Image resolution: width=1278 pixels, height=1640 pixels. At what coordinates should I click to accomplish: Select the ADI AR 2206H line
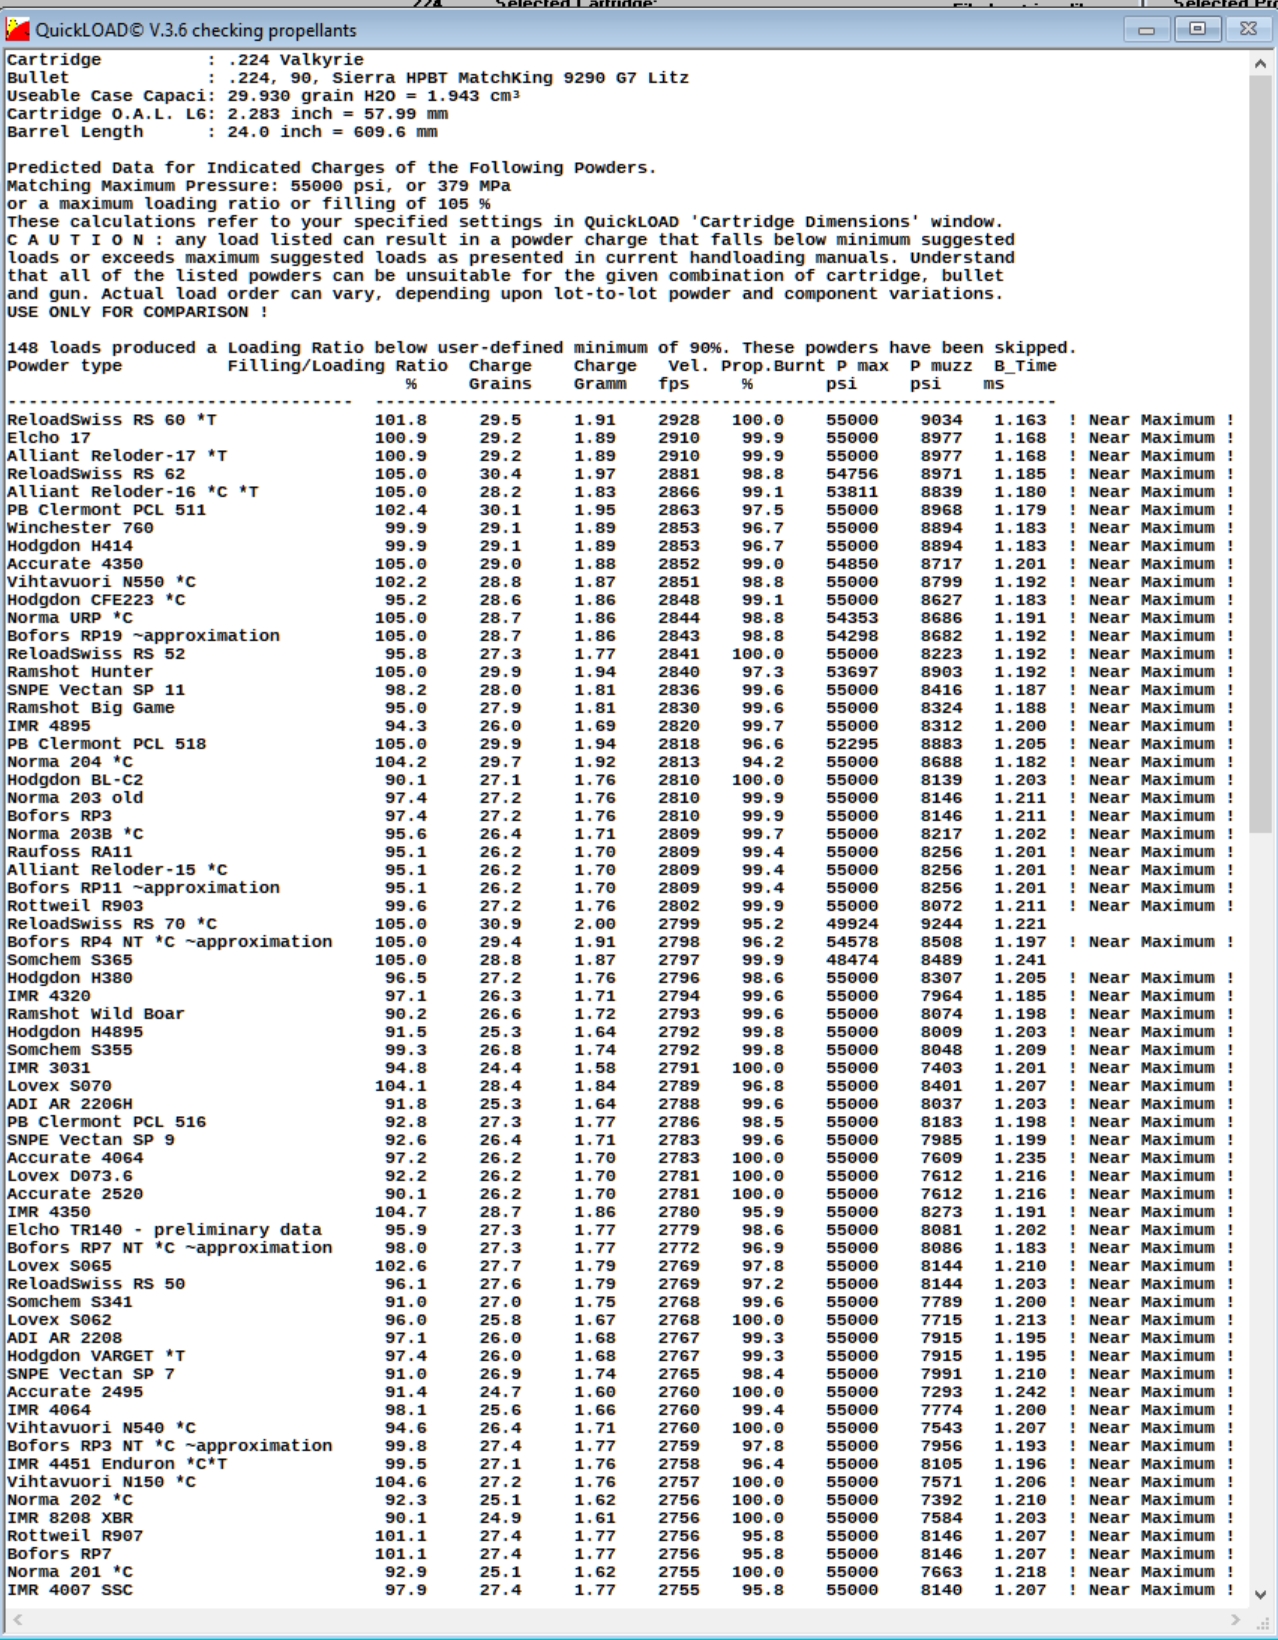click(x=620, y=1104)
